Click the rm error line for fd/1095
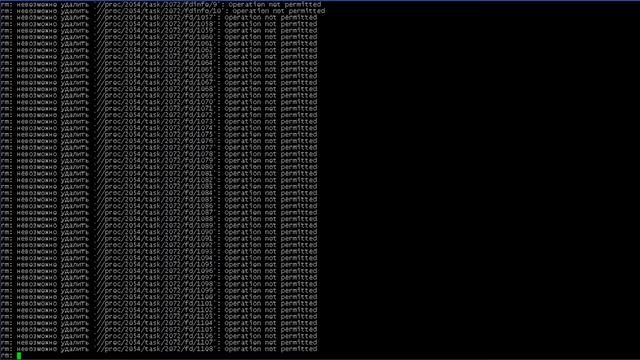 158,265
